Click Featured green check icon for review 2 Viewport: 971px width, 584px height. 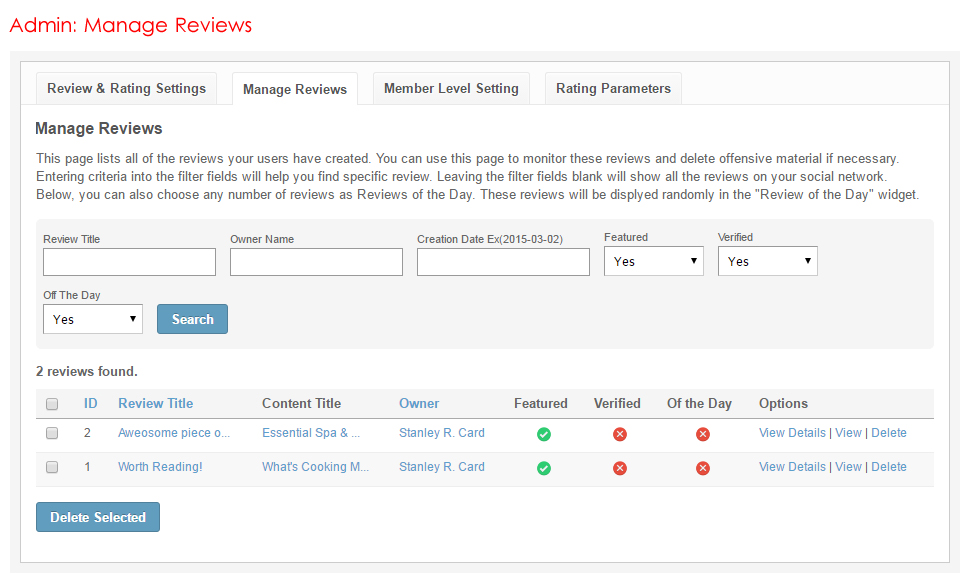point(543,434)
